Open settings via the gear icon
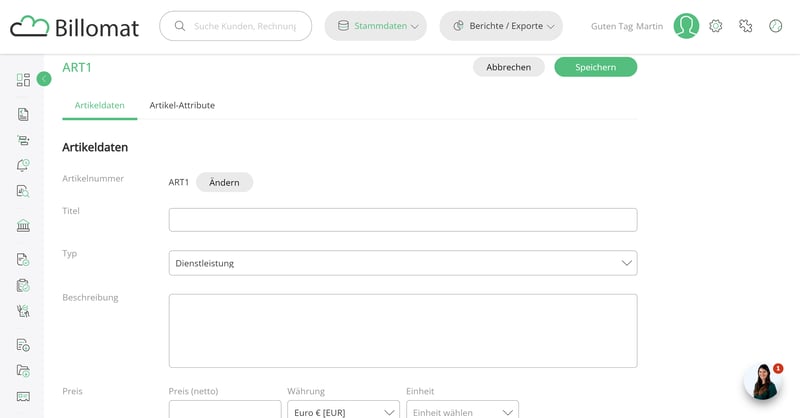Viewport: 800px width, 418px height. pos(716,26)
